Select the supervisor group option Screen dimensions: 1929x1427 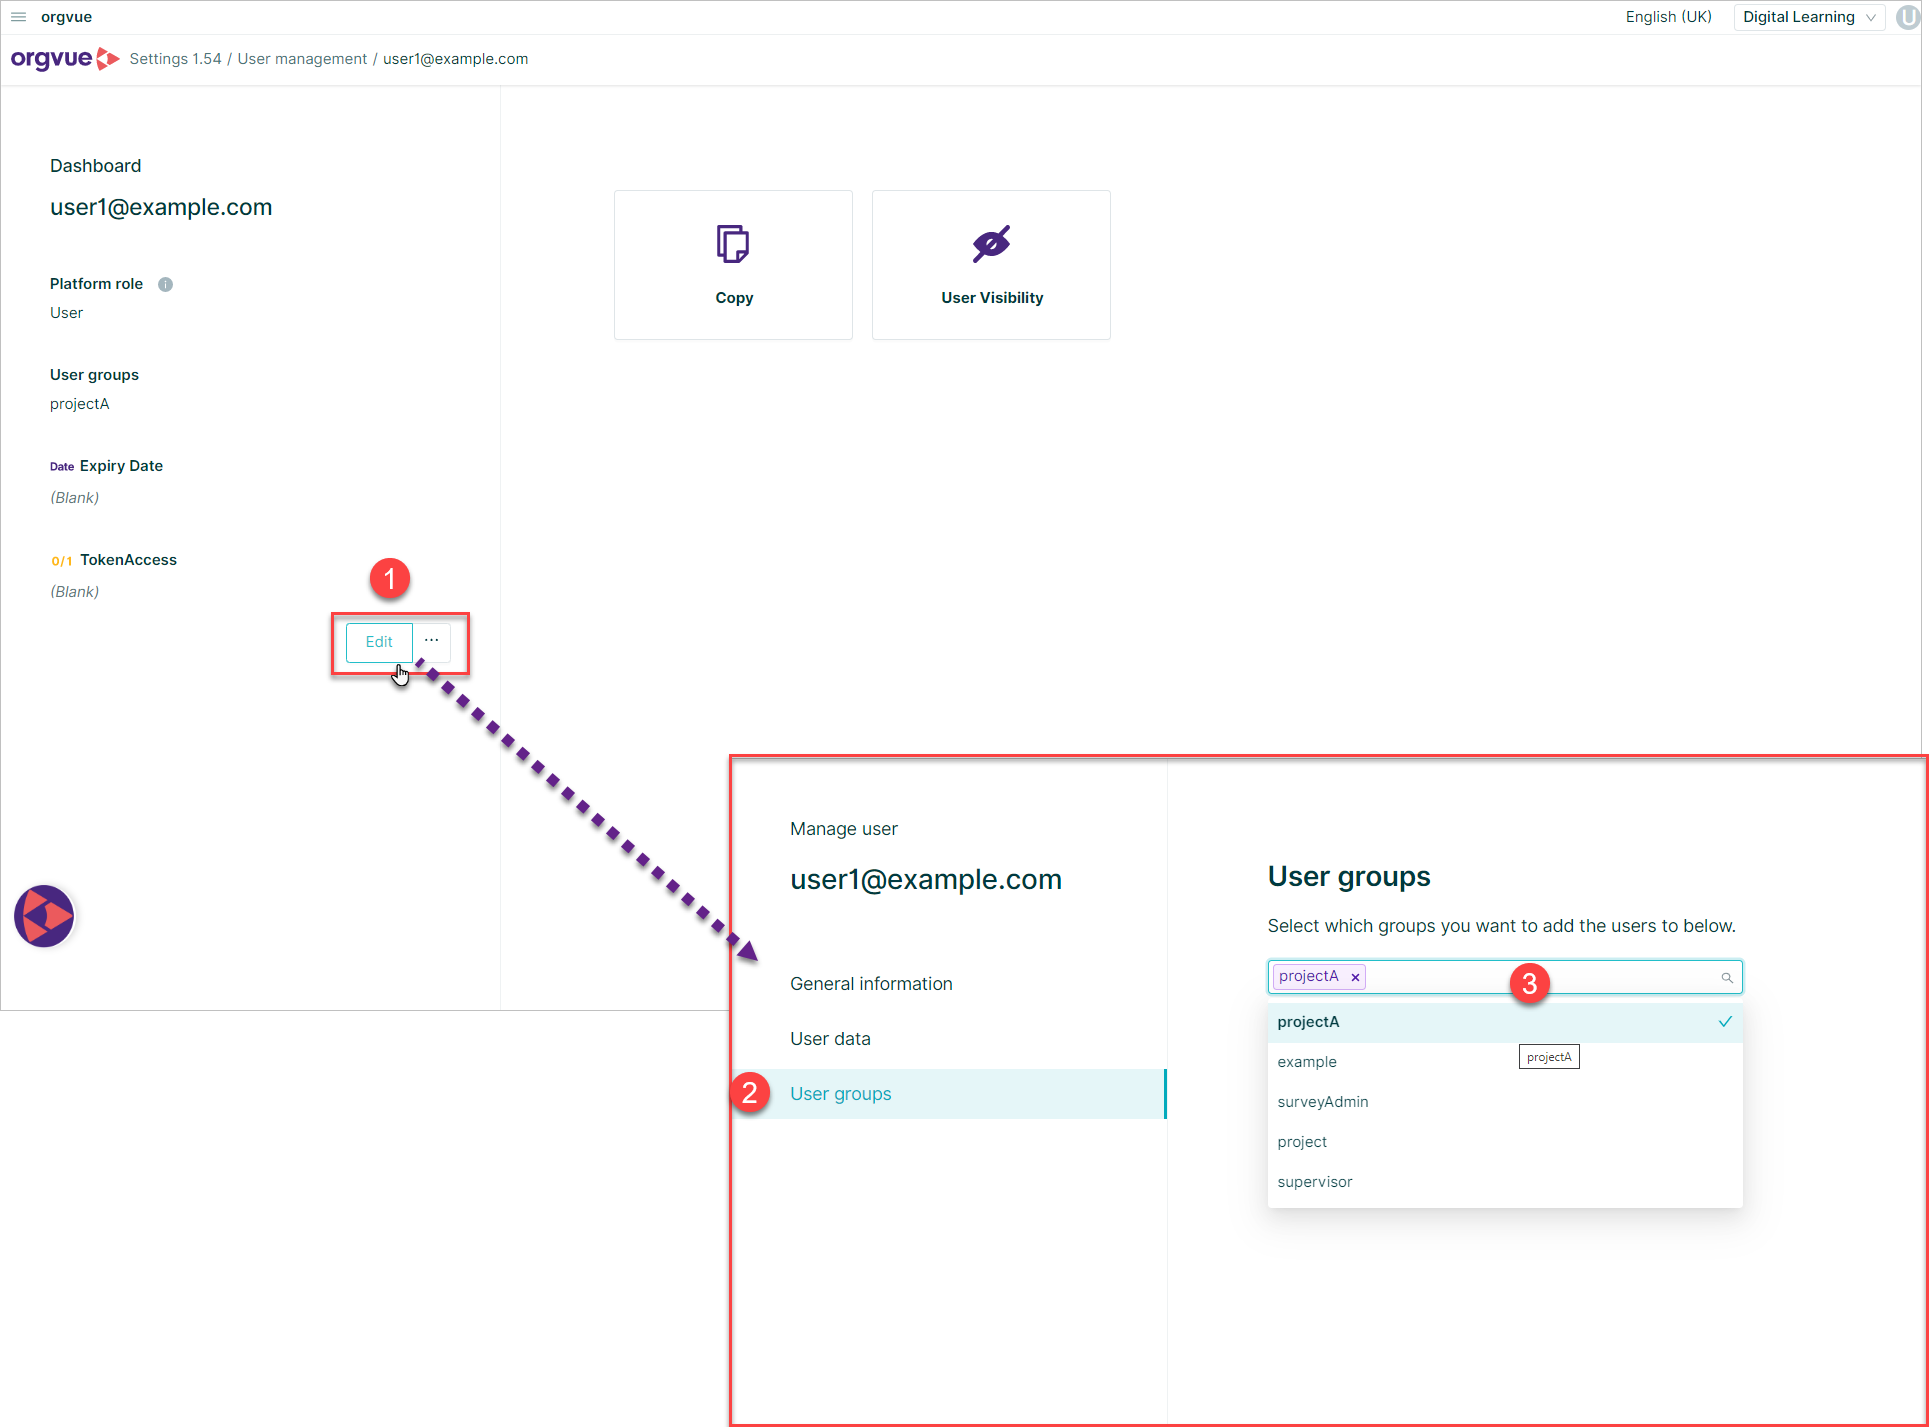click(x=1505, y=1182)
